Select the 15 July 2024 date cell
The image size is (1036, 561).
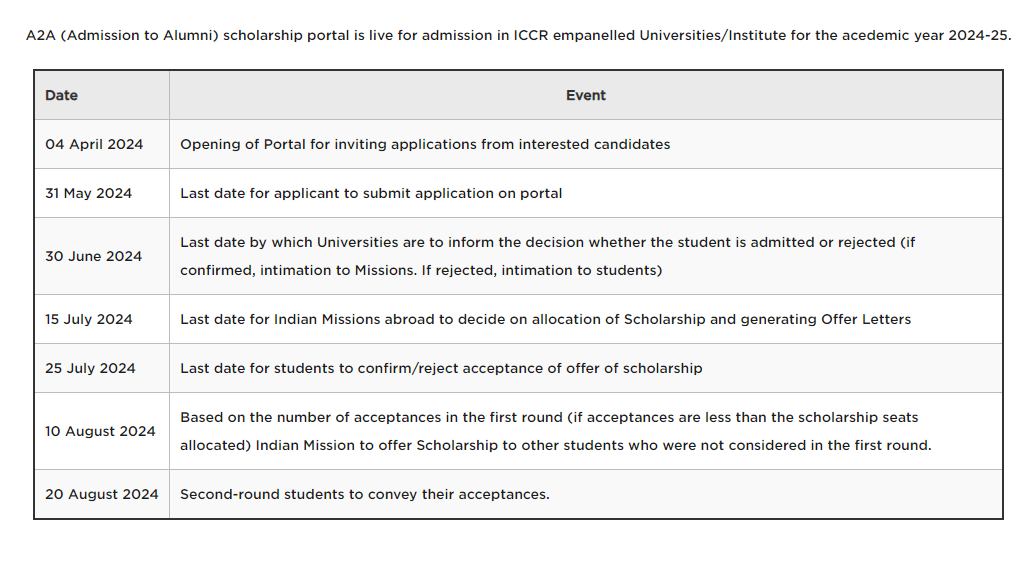102,319
